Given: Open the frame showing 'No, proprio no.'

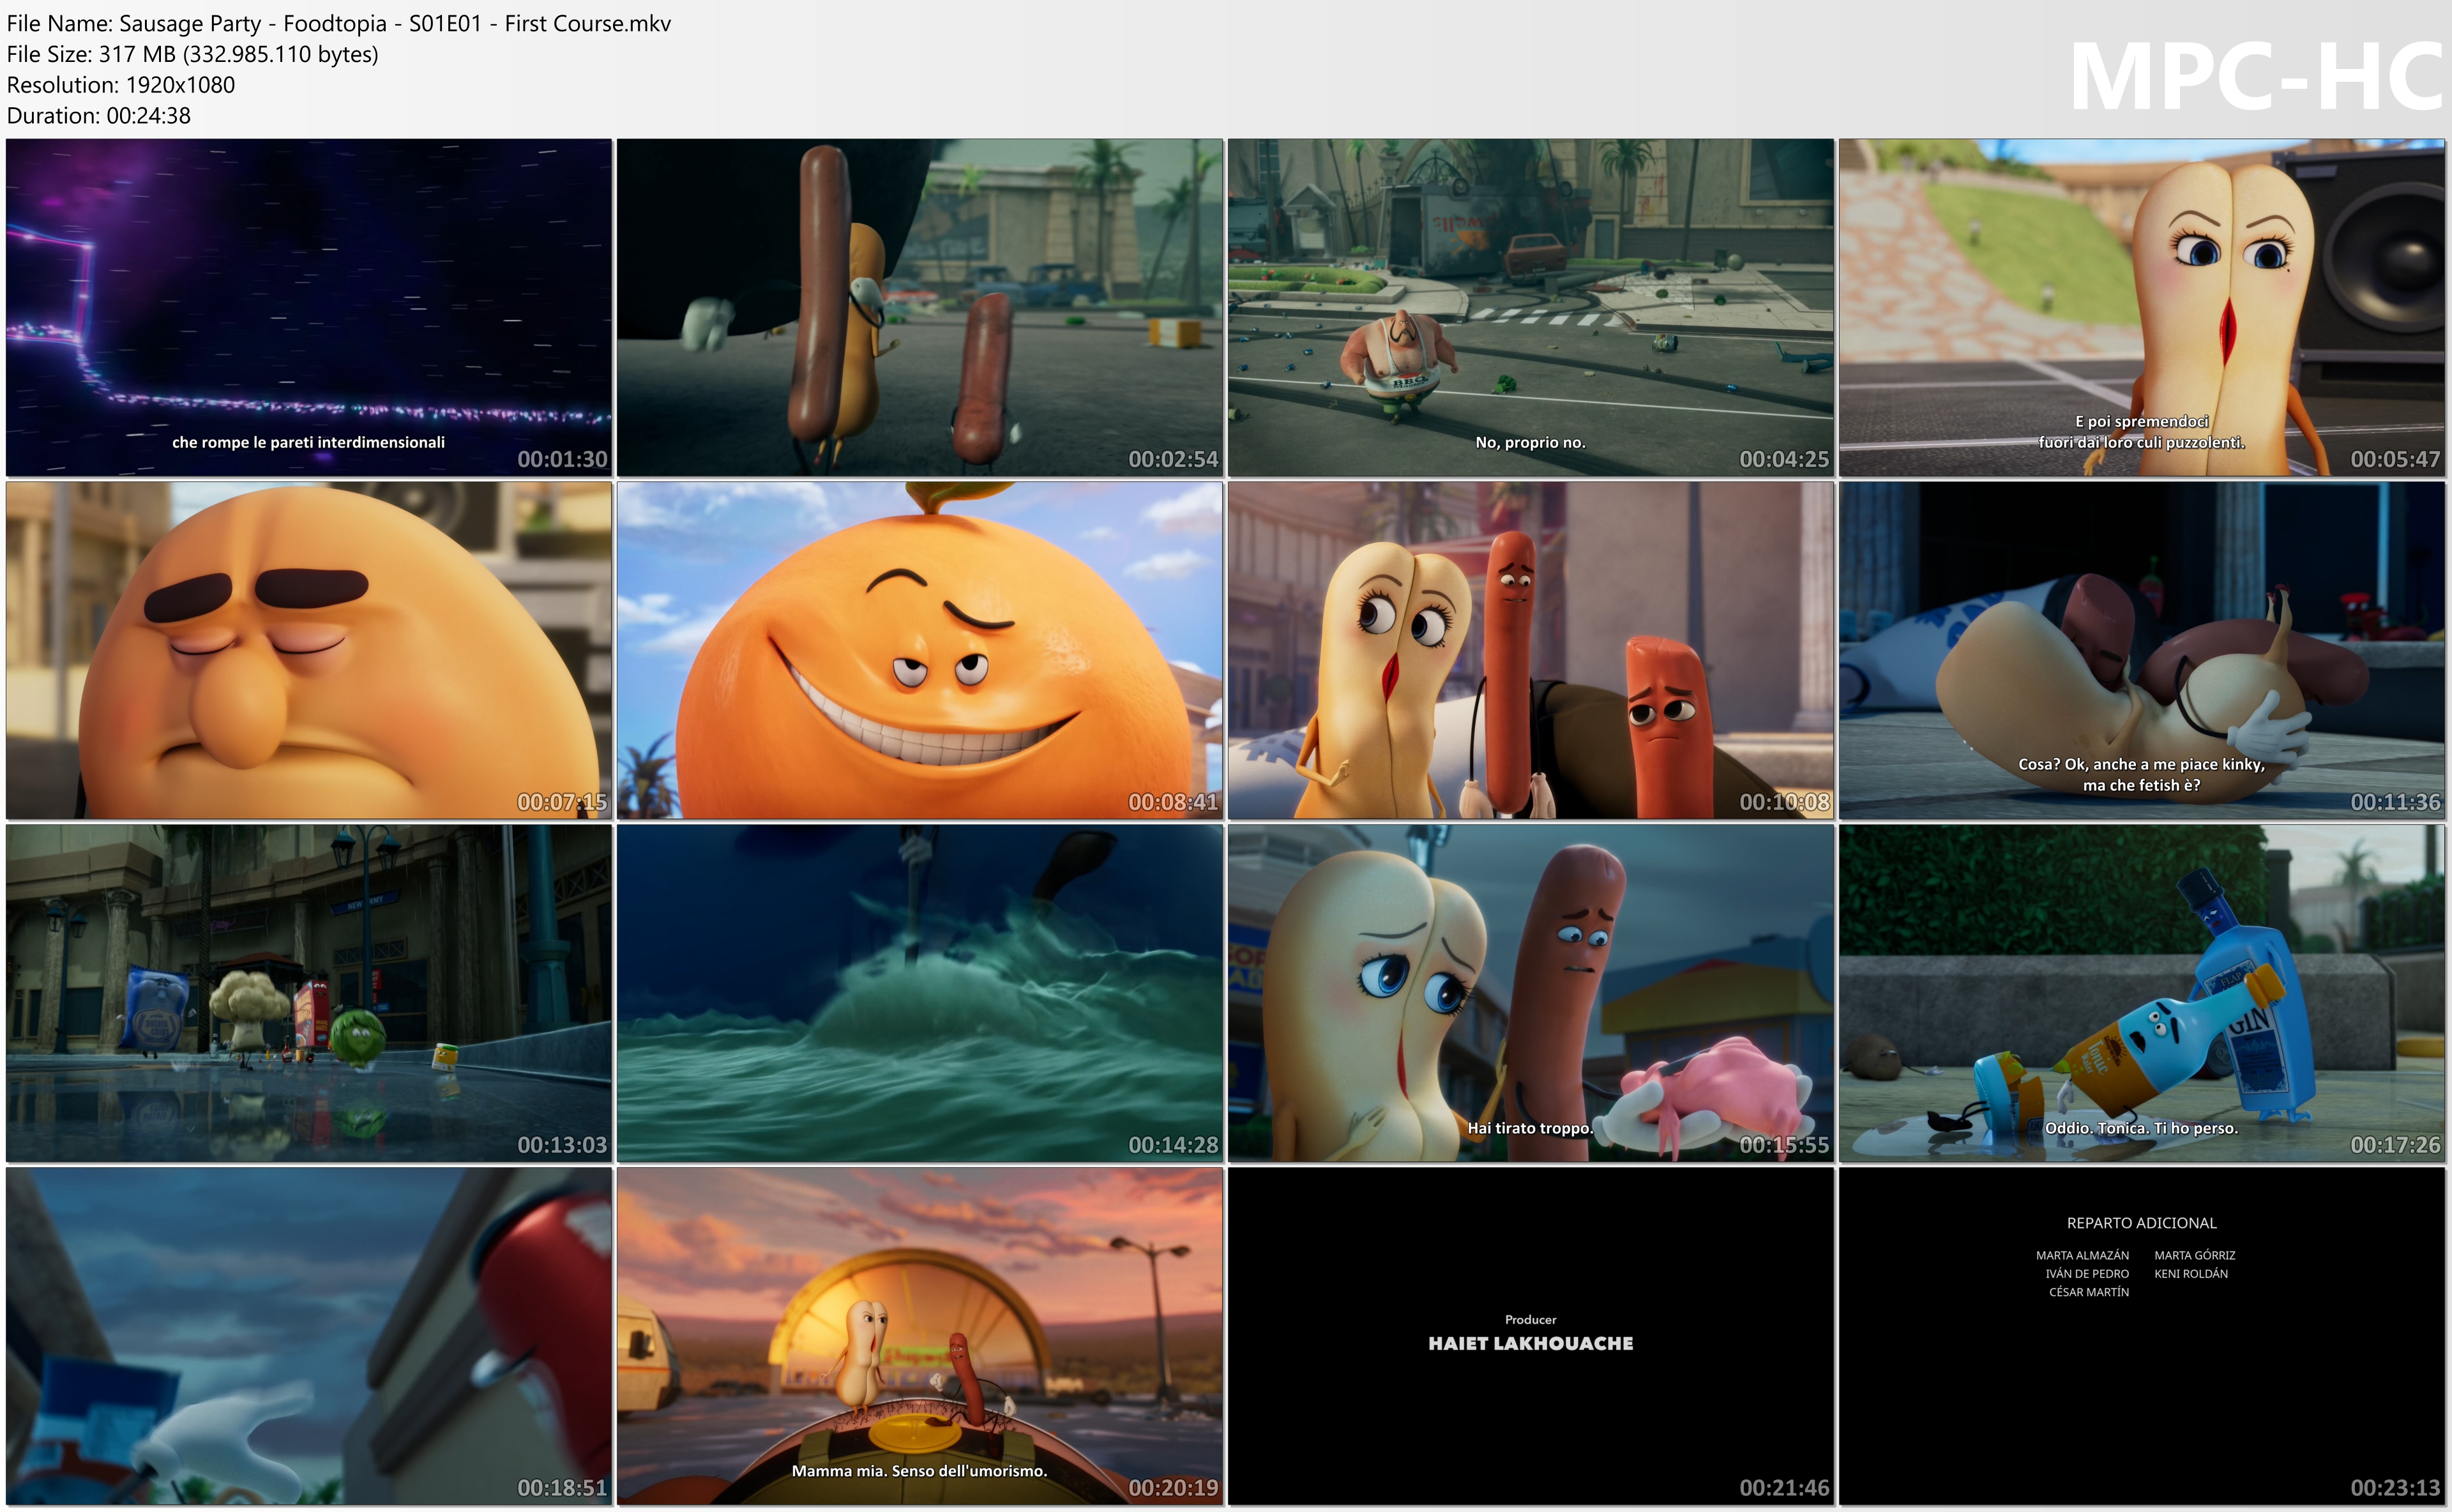Looking at the screenshot, I should pyautogui.click(x=1530, y=307).
